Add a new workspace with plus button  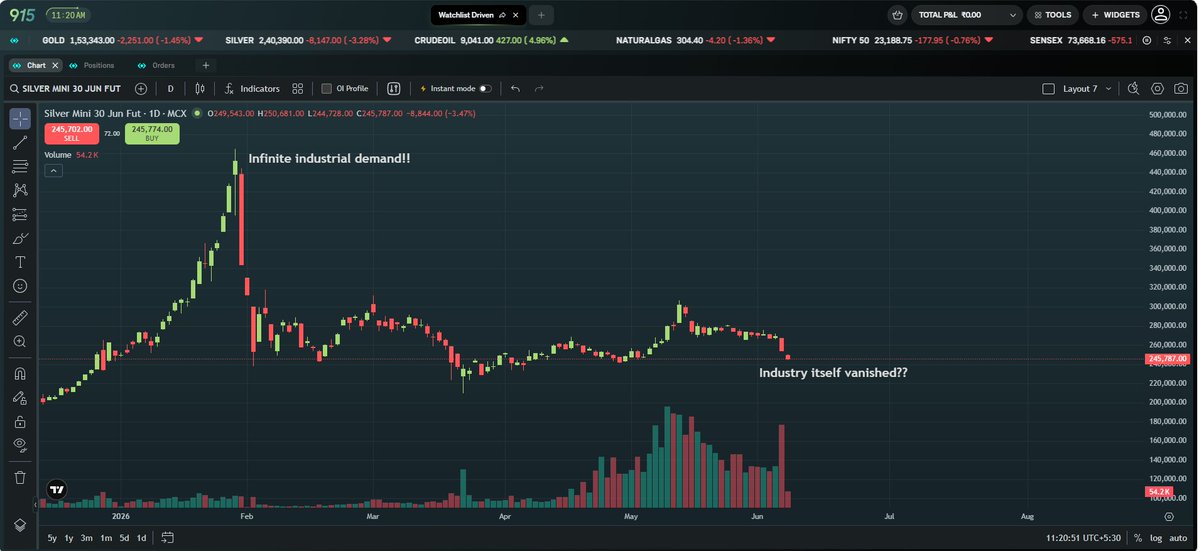(x=541, y=15)
